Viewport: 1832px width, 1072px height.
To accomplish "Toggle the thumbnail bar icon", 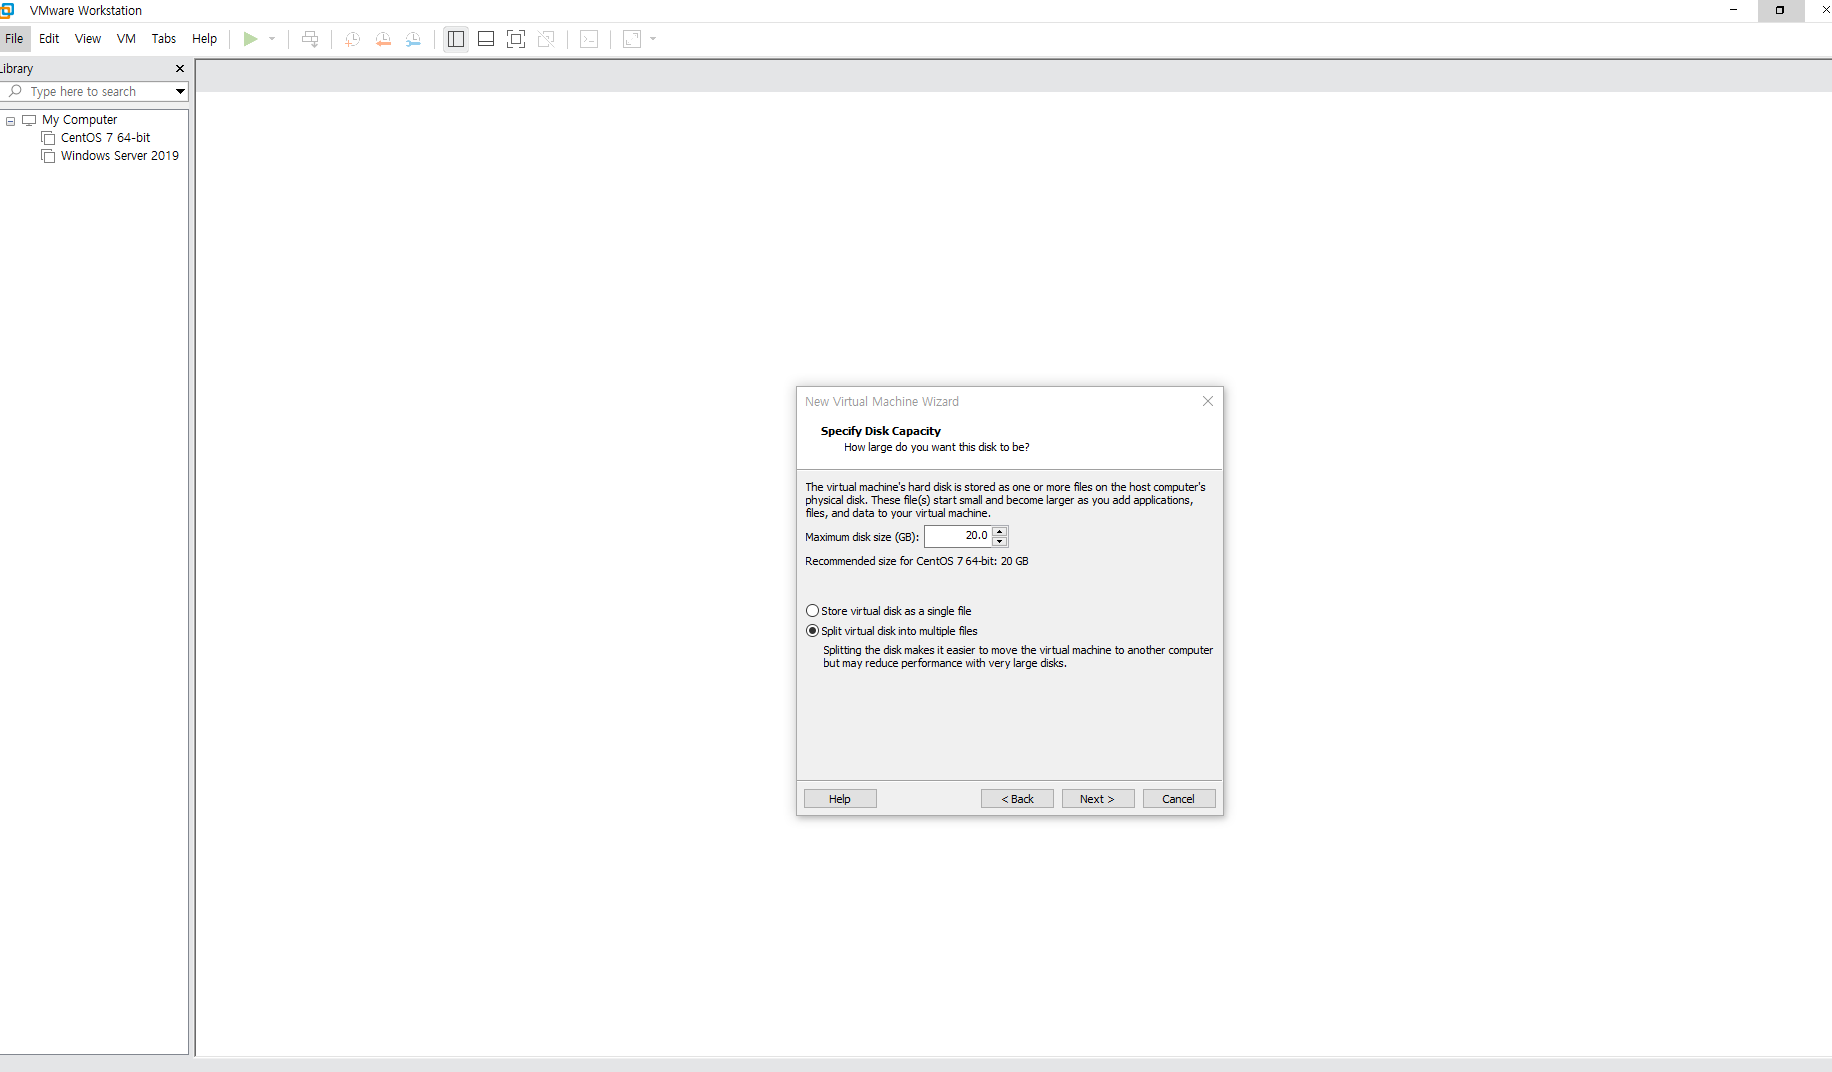I will click(x=486, y=39).
